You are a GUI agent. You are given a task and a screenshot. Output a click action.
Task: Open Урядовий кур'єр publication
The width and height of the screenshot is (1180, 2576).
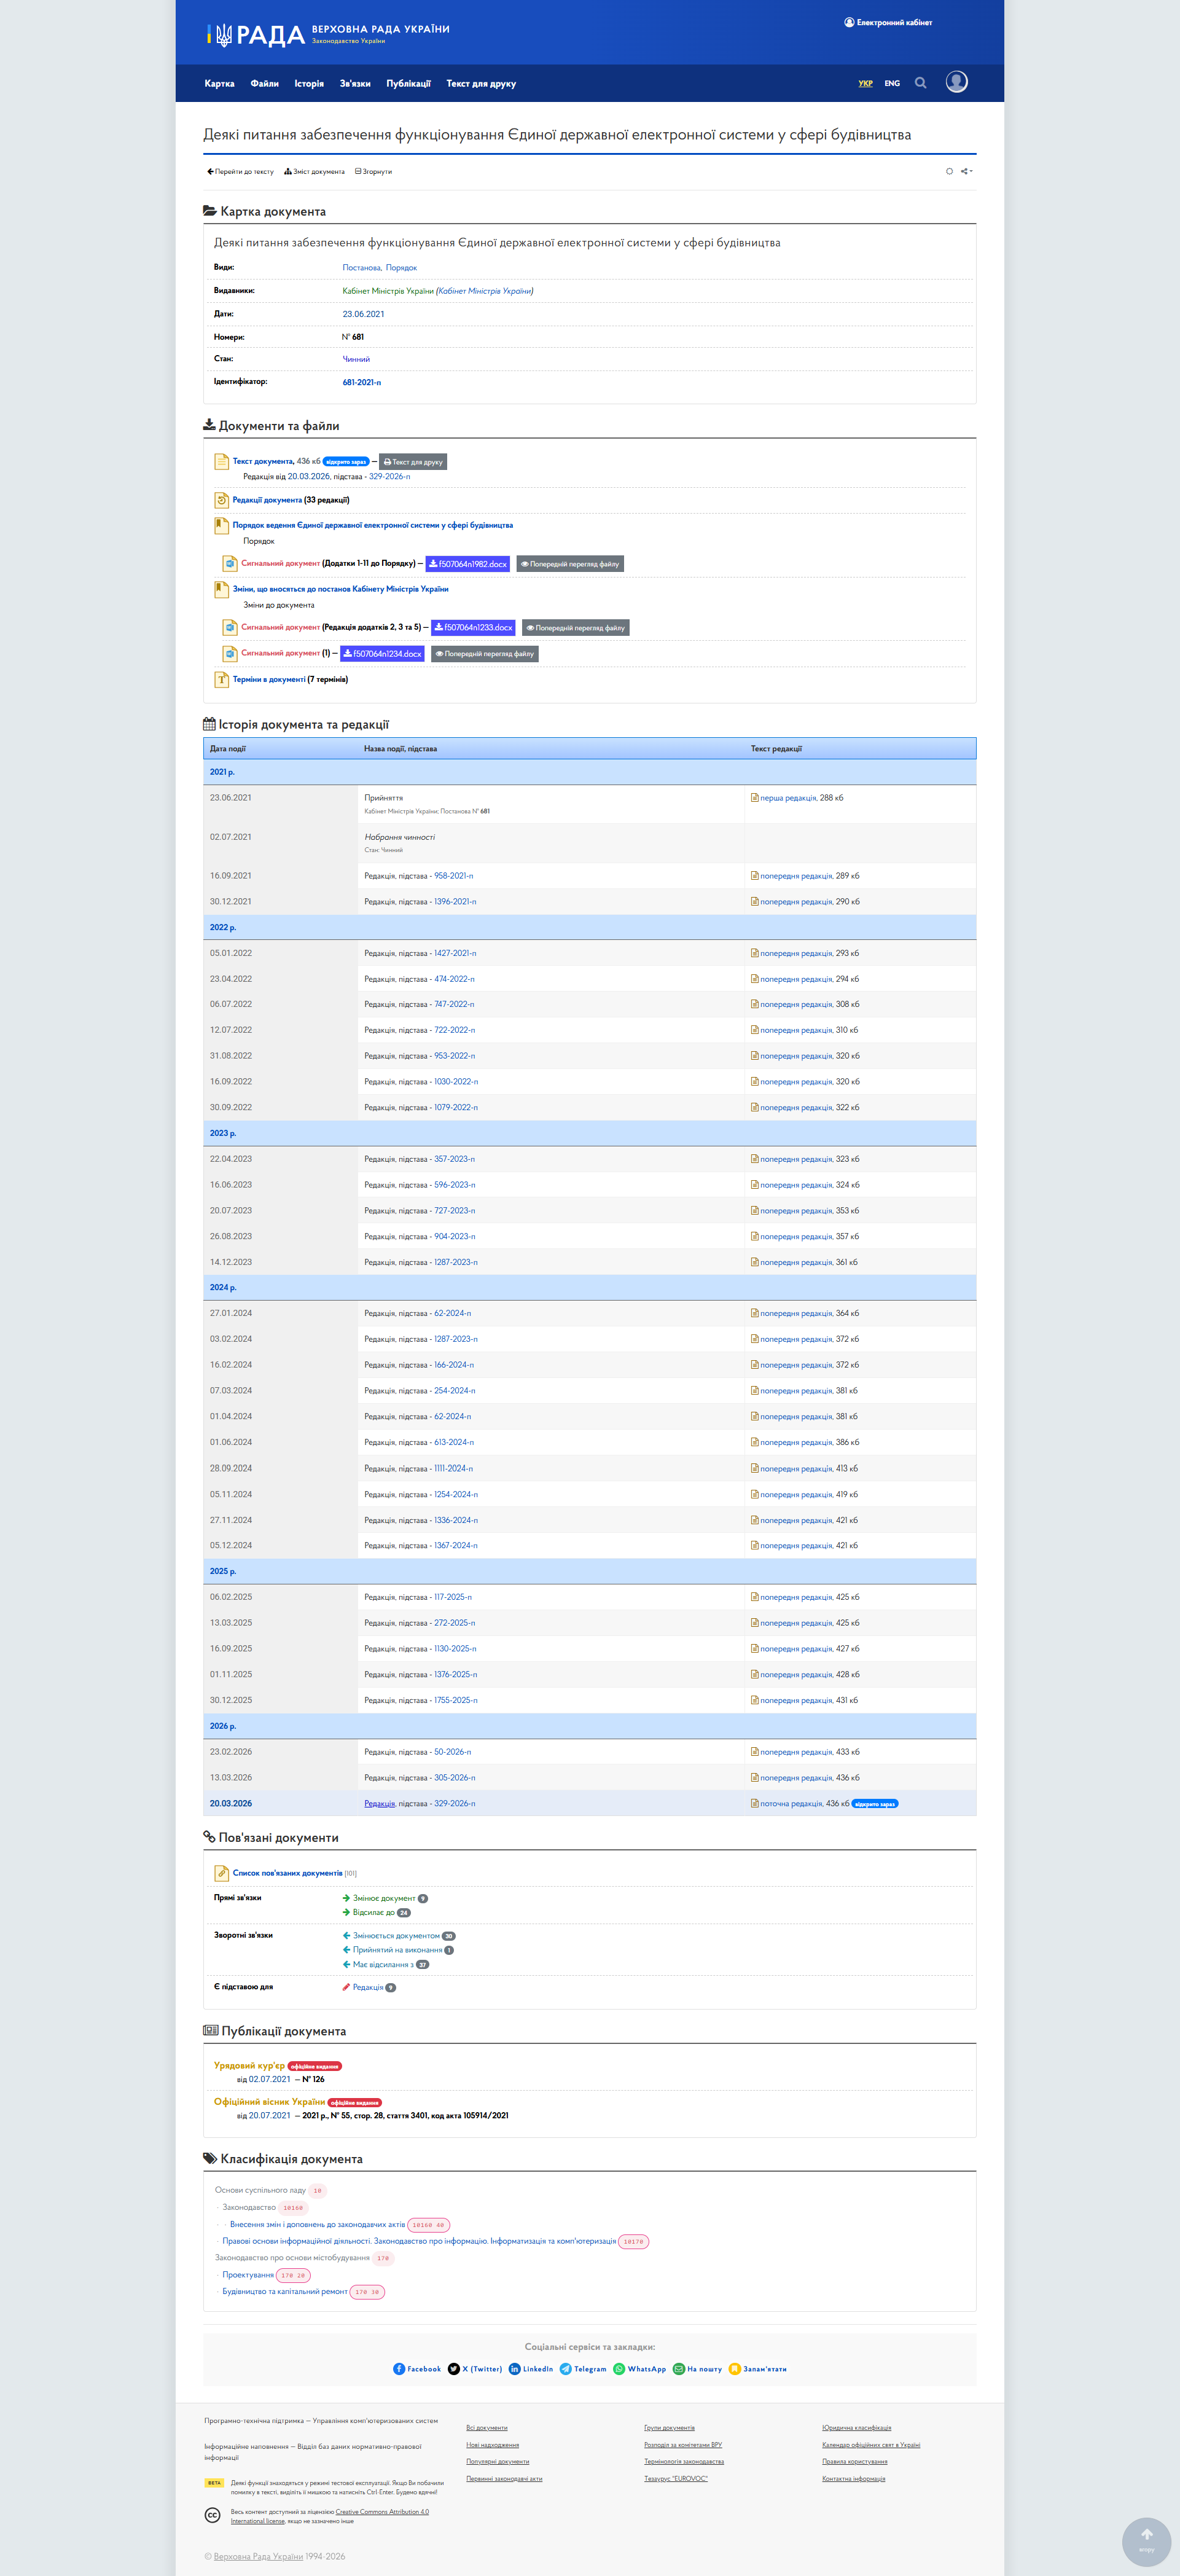click(x=249, y=2066)
